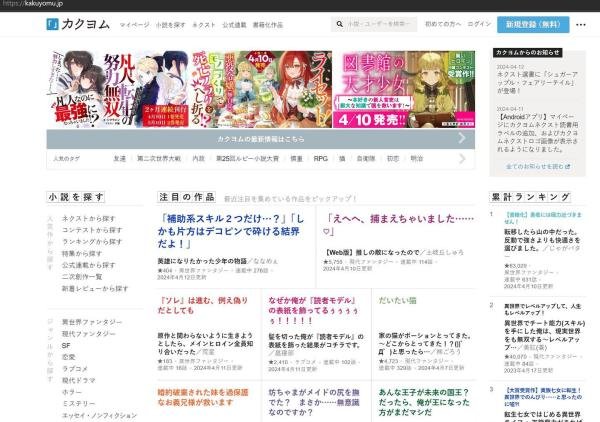Click the 累計ランキング heading
The image size is (600, 422).
530,197
